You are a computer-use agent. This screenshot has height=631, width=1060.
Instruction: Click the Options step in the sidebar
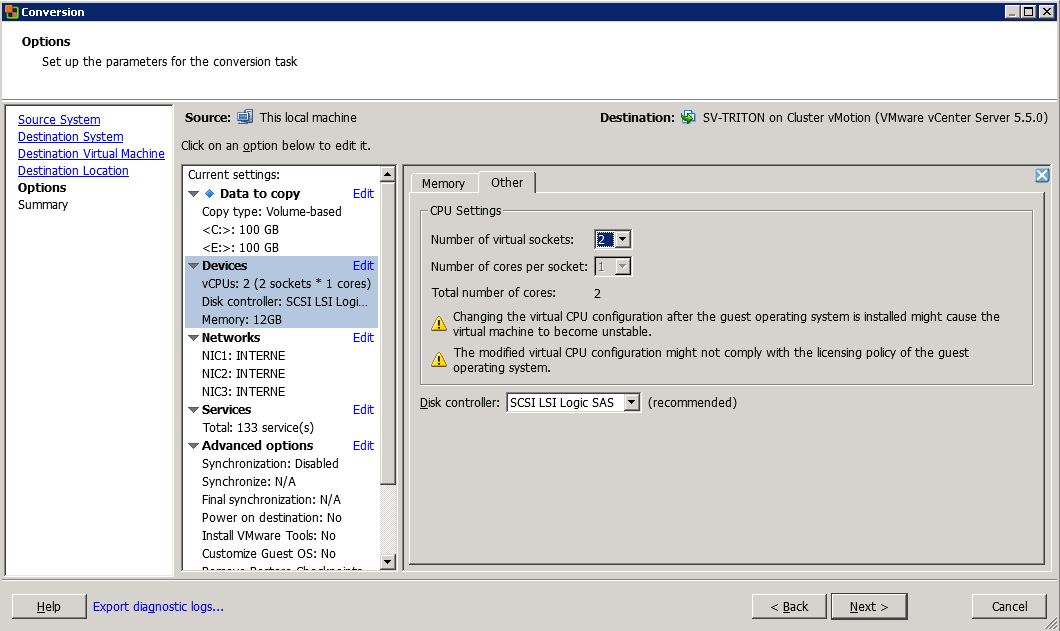click(x=42, y=188)
